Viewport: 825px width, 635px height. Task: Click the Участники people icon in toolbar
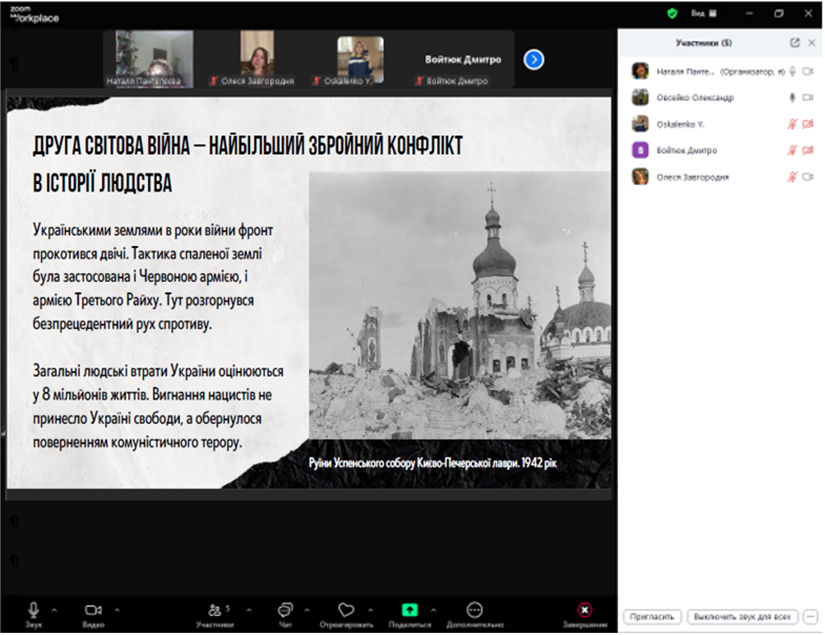pos(216,608)
